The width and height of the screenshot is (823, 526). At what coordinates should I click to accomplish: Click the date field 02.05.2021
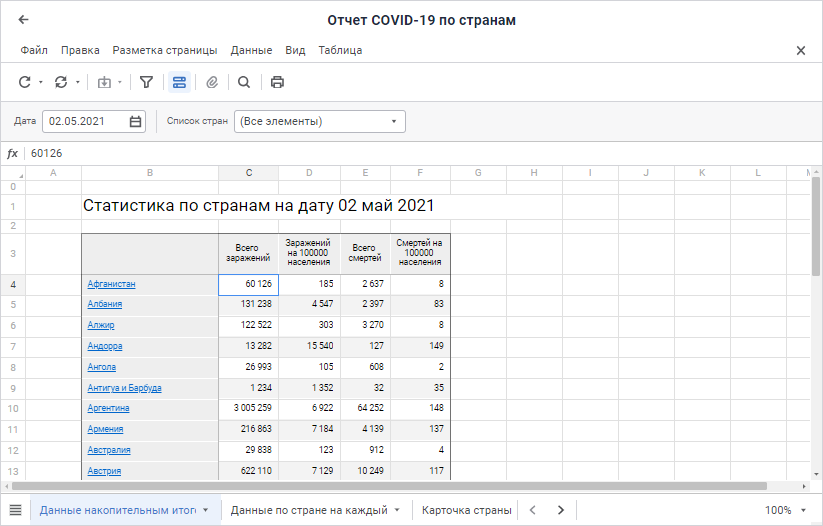(x=93, y=122)
